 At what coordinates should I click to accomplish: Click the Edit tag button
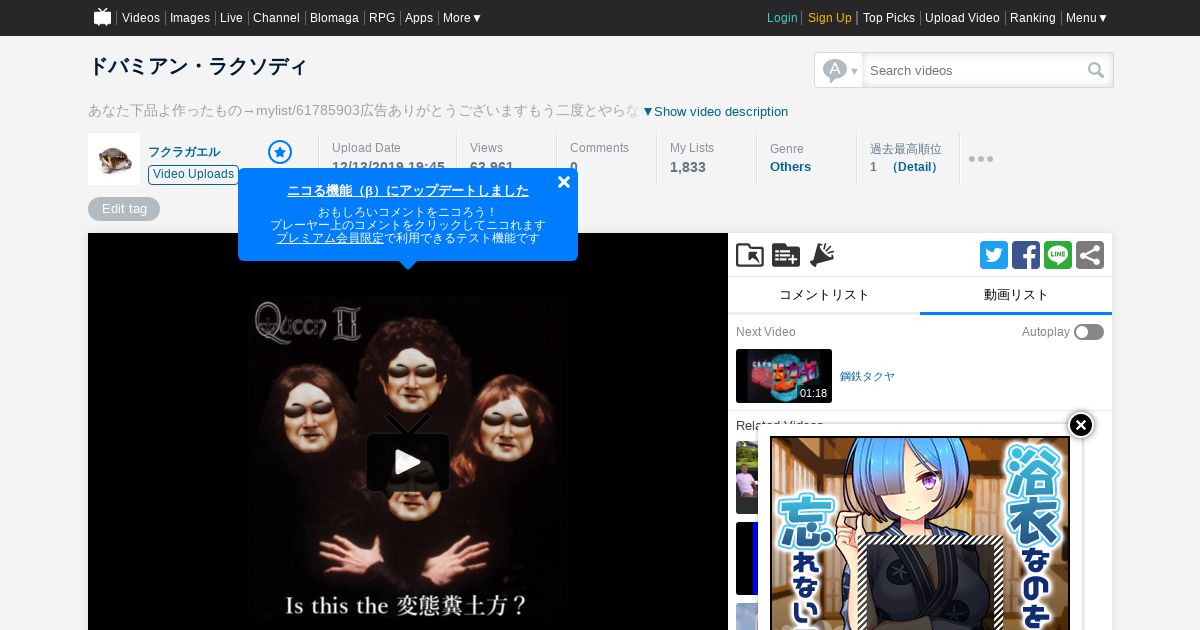coord(124,209)
